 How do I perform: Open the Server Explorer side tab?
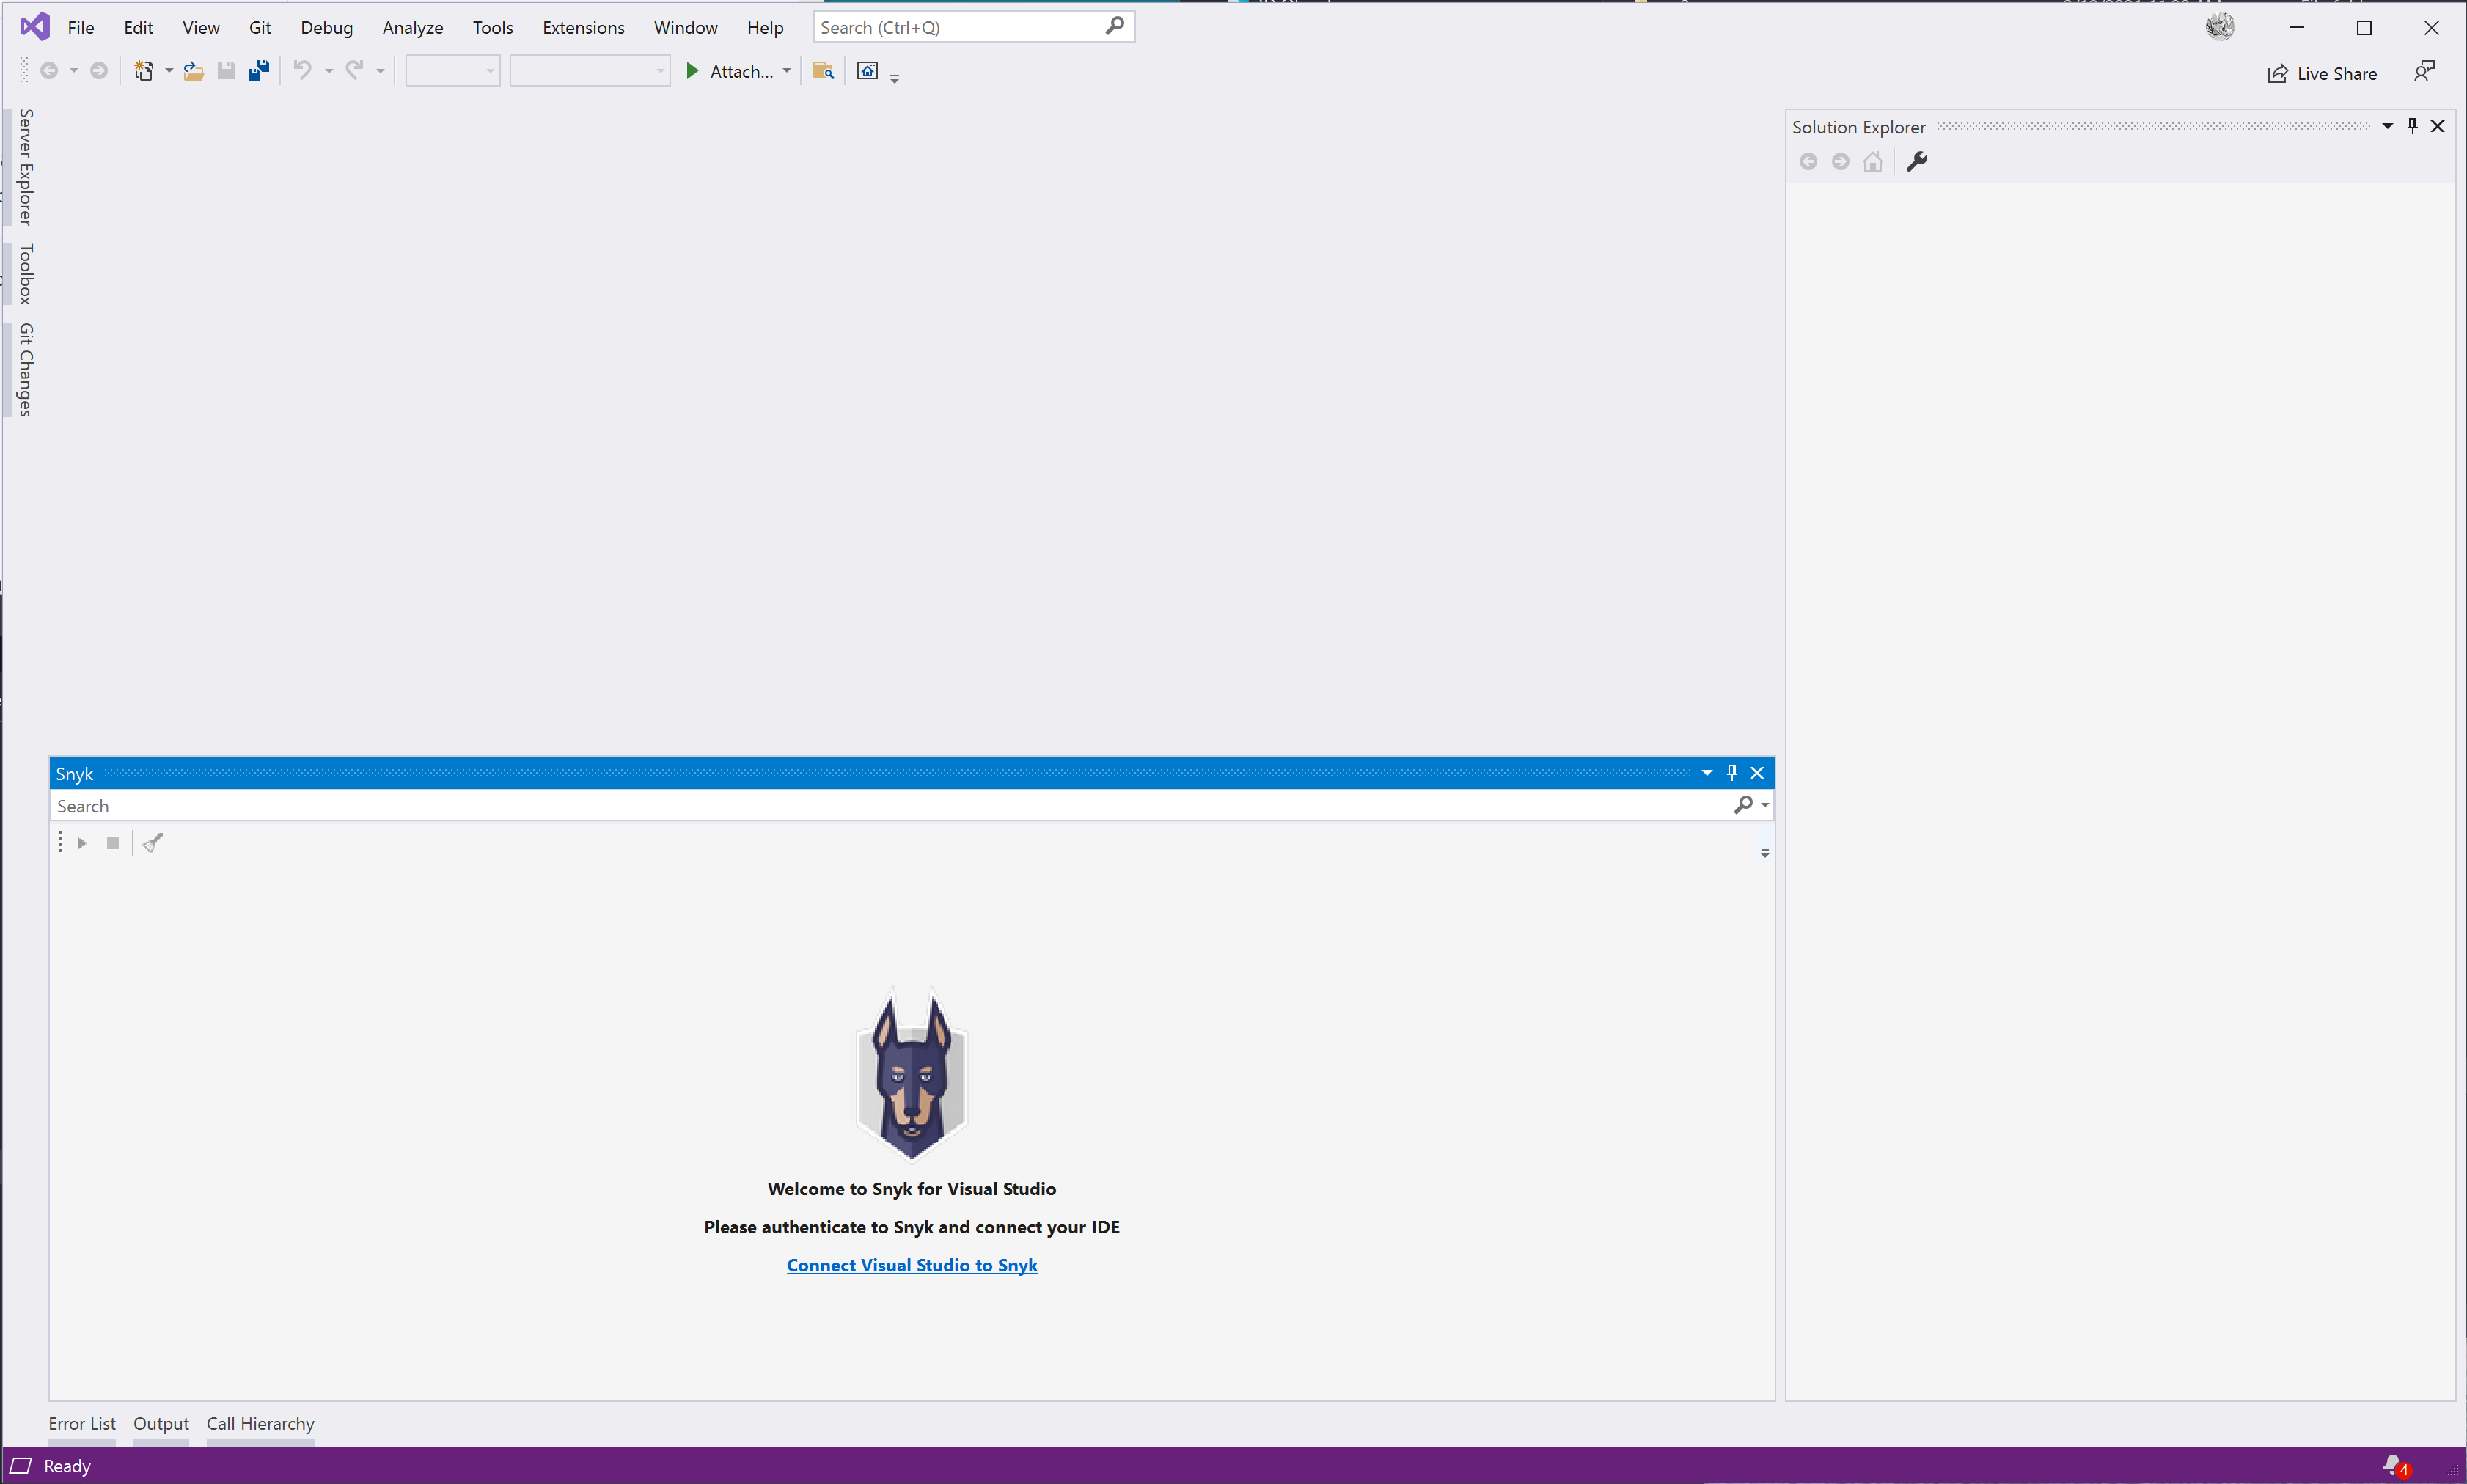pos(26,167)
